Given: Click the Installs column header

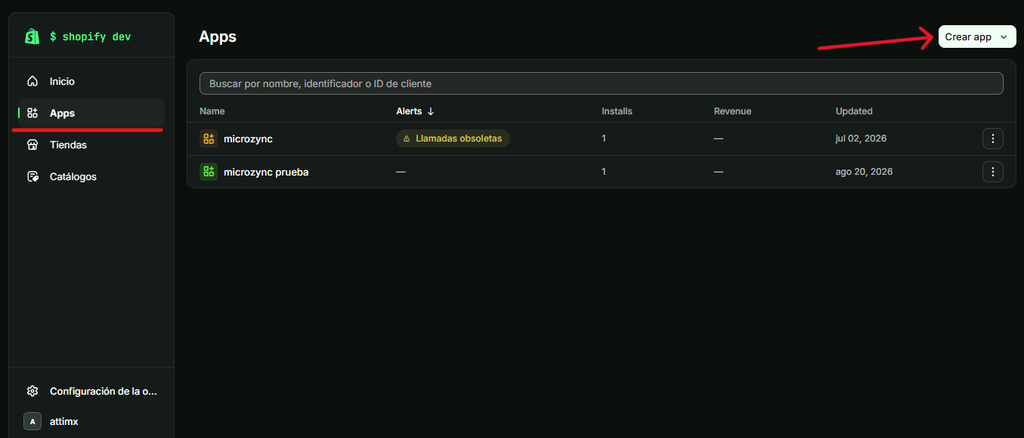Looking at the screenshot, I should click(616, 112).
